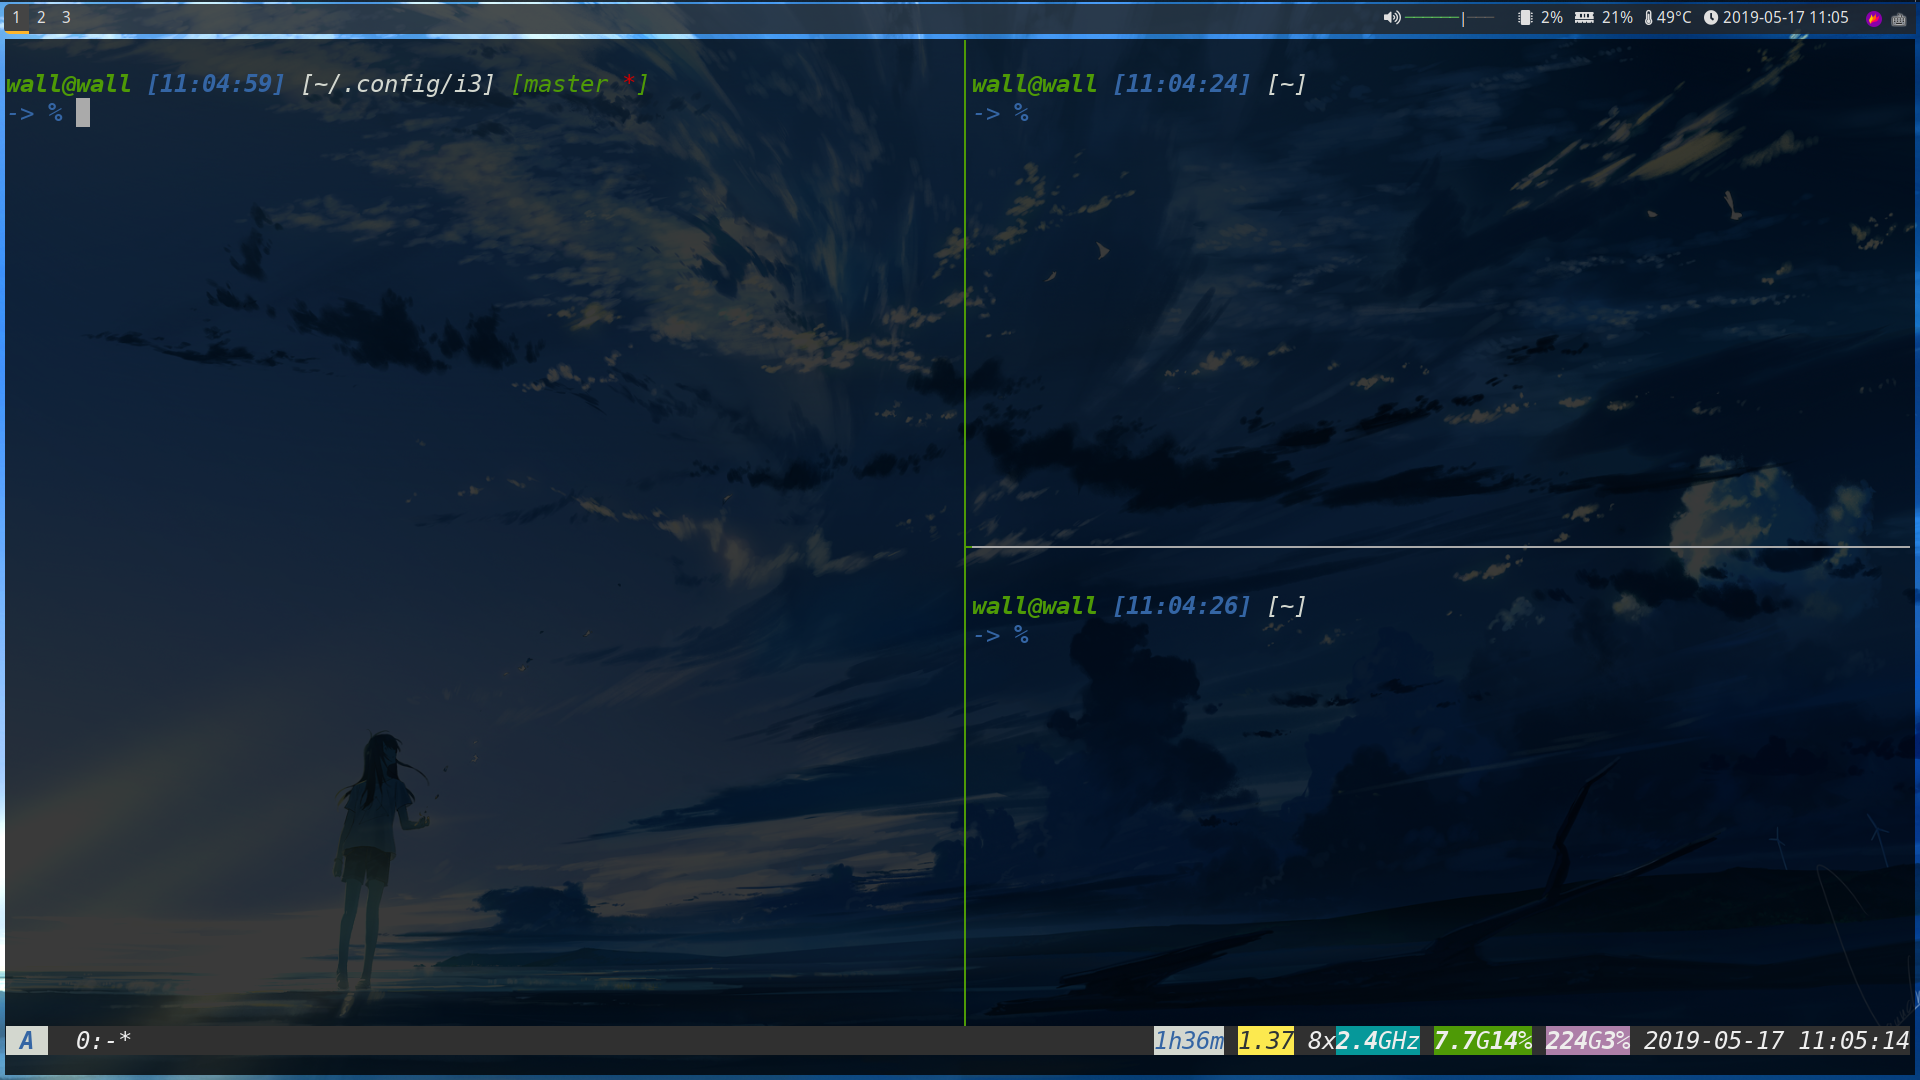Viewport: 1920px width, 1080px height.
Task: Click the [master *] git branch text
Action: pos(578,84)
